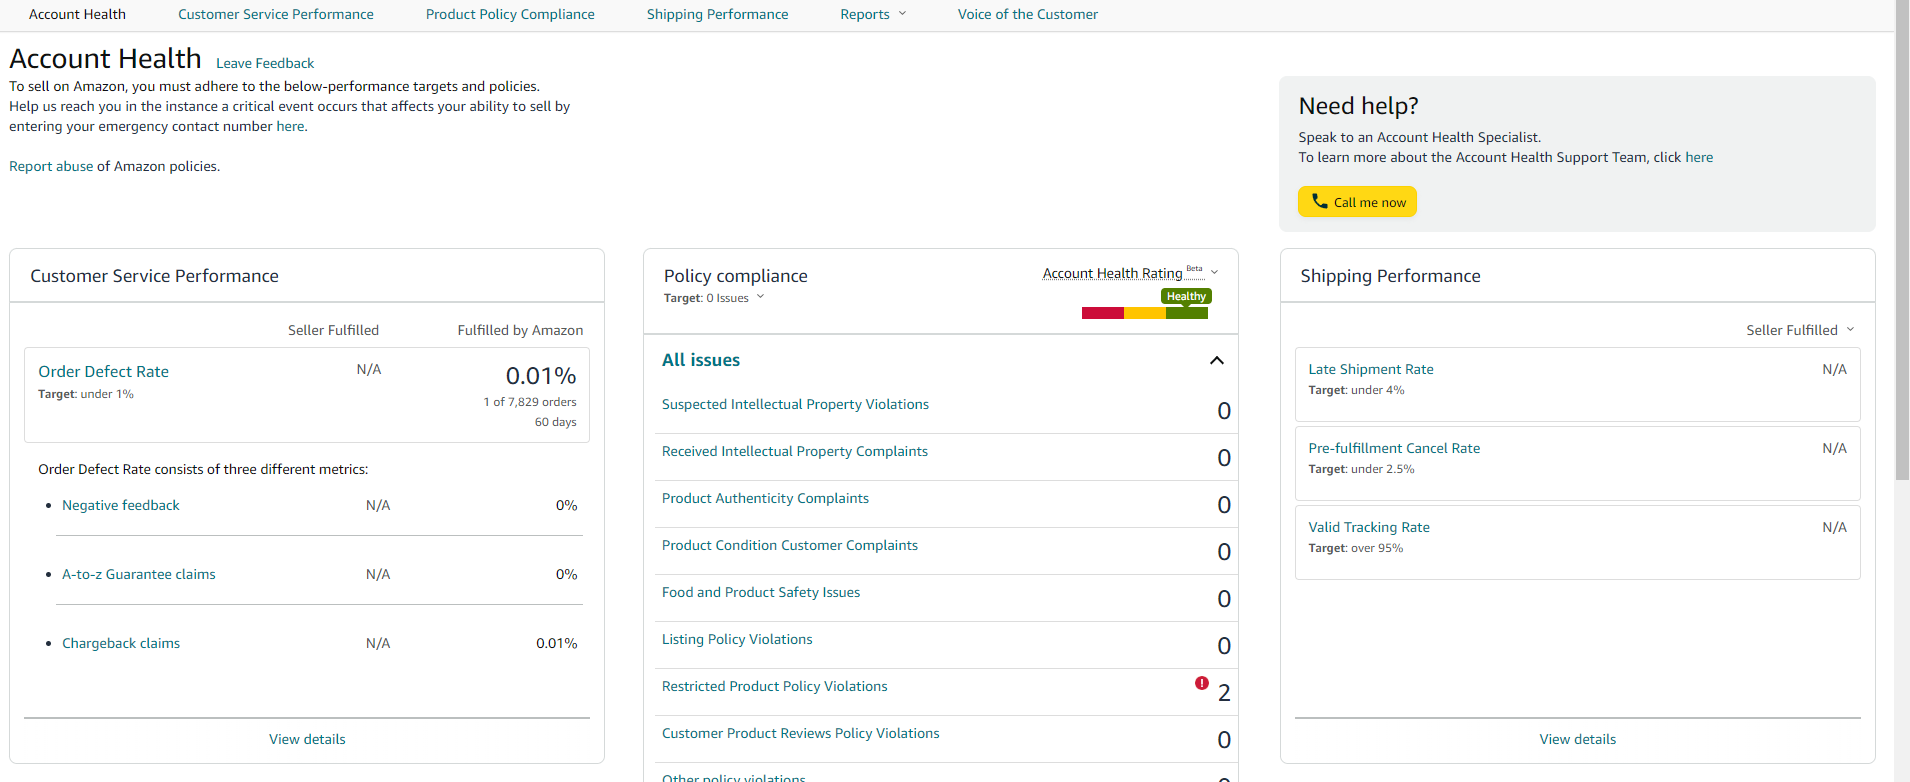This screenshot has height=782, width=1910.
Task: View details of Shipping Performance
Action: pos(1578,739)
